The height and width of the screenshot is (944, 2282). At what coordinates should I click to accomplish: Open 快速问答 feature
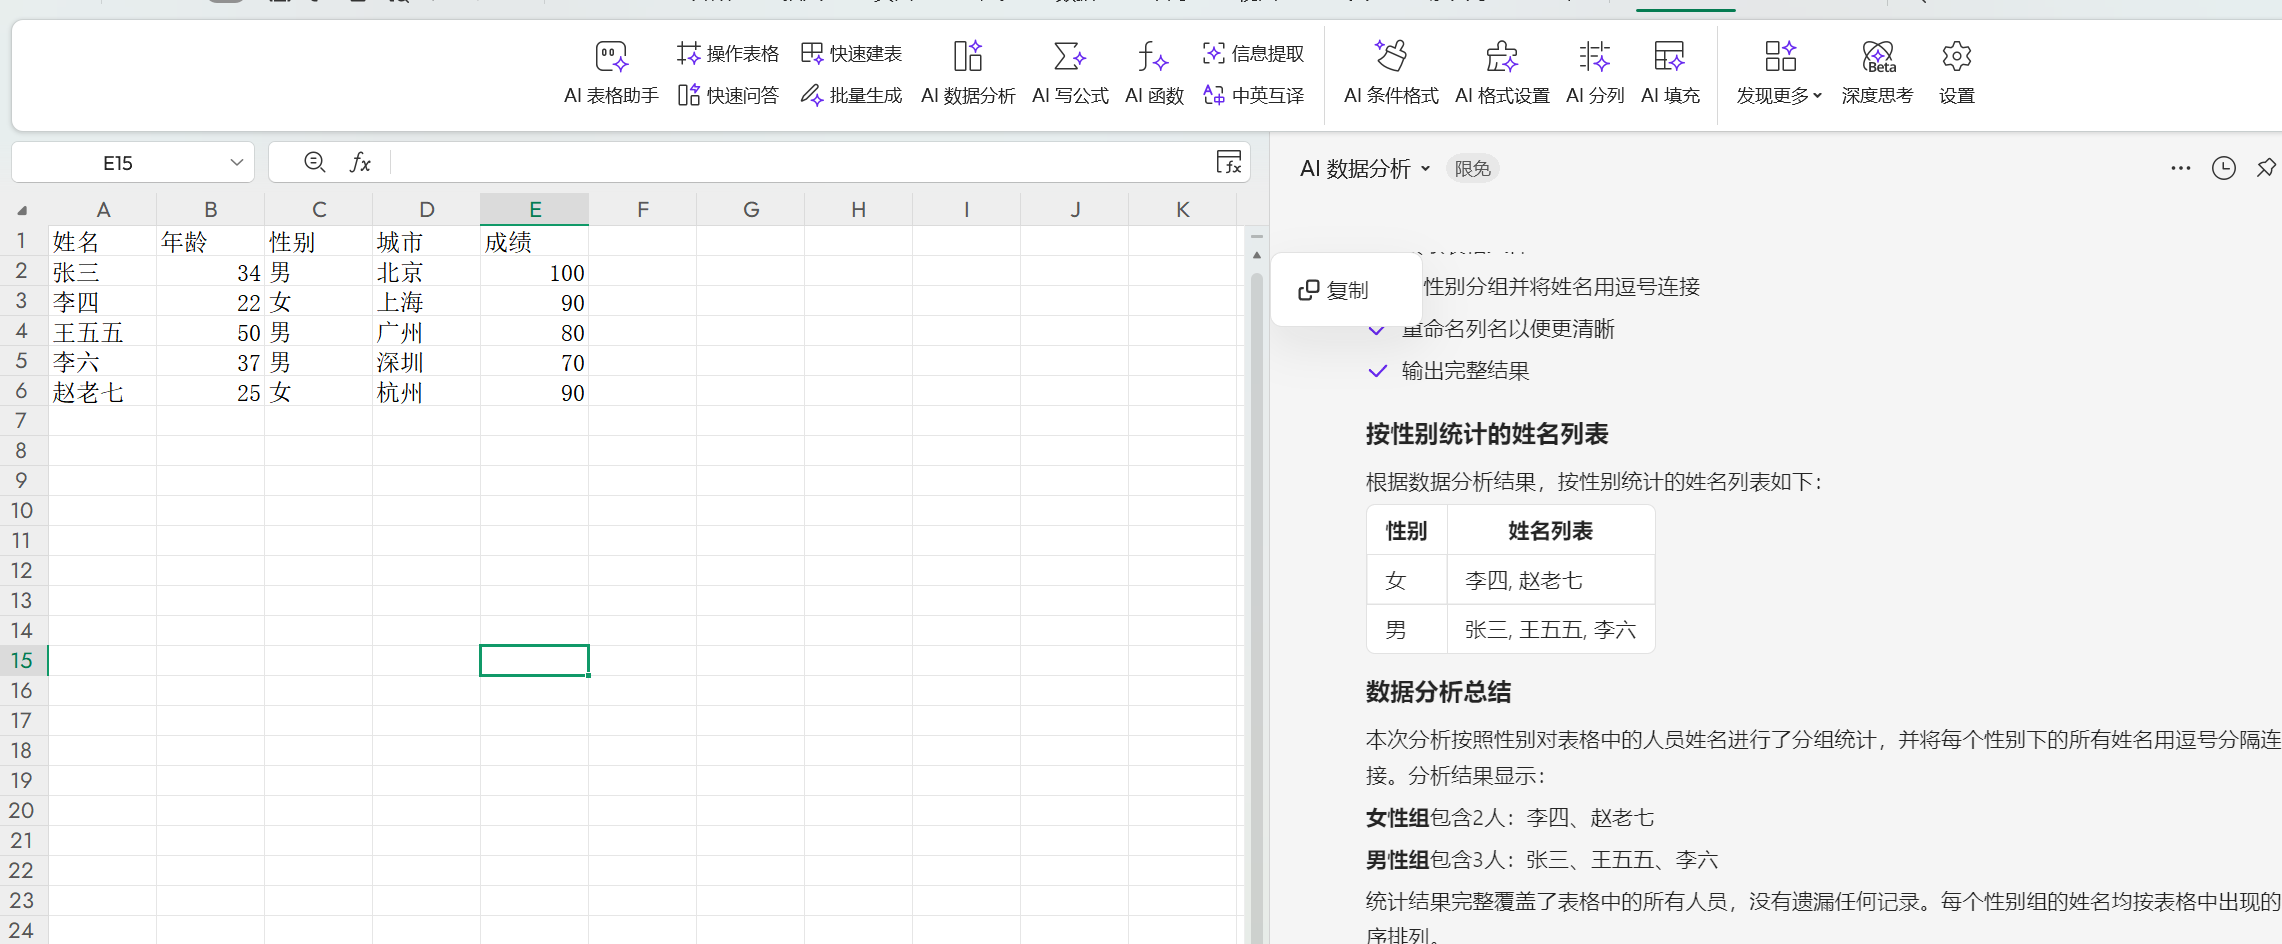(728, 95)
